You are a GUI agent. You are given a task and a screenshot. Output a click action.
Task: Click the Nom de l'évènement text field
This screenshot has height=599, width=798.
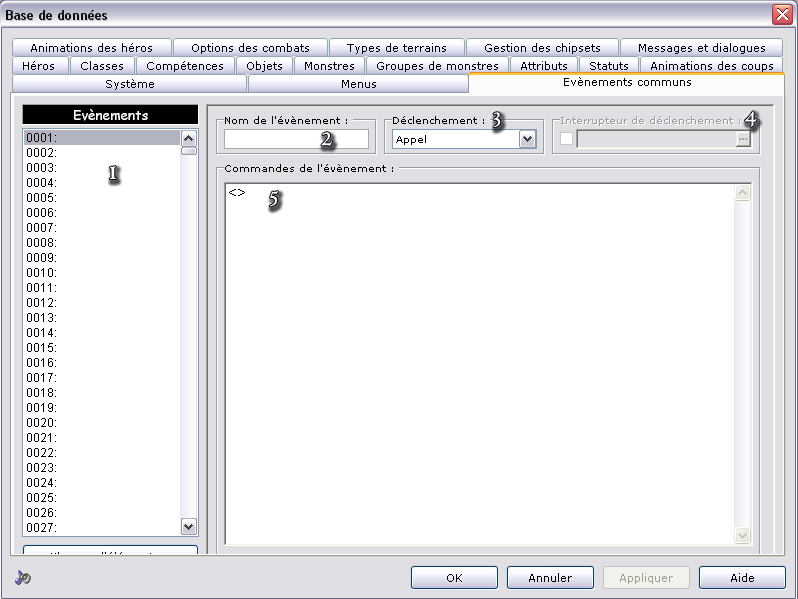click(296, 139)
